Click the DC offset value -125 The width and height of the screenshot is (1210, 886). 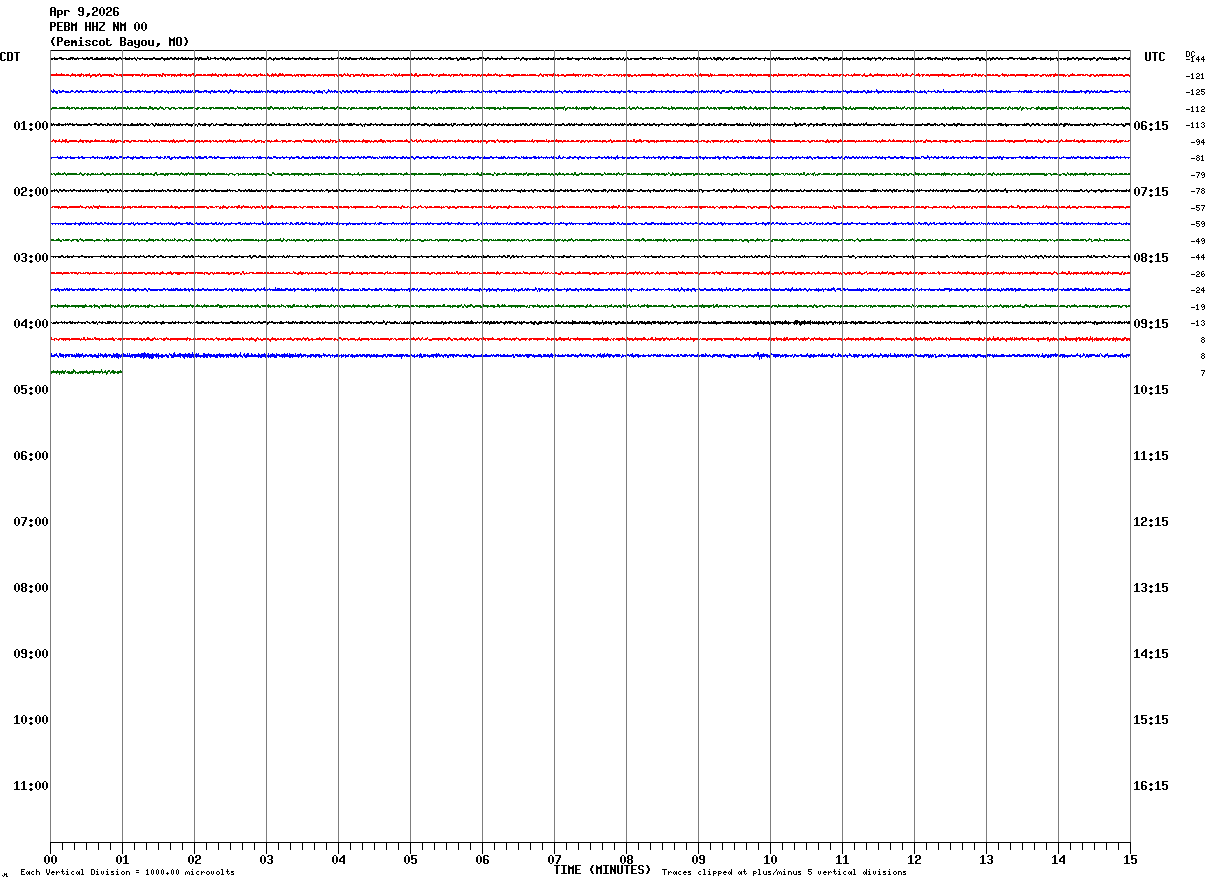[x=1195, y=93]
